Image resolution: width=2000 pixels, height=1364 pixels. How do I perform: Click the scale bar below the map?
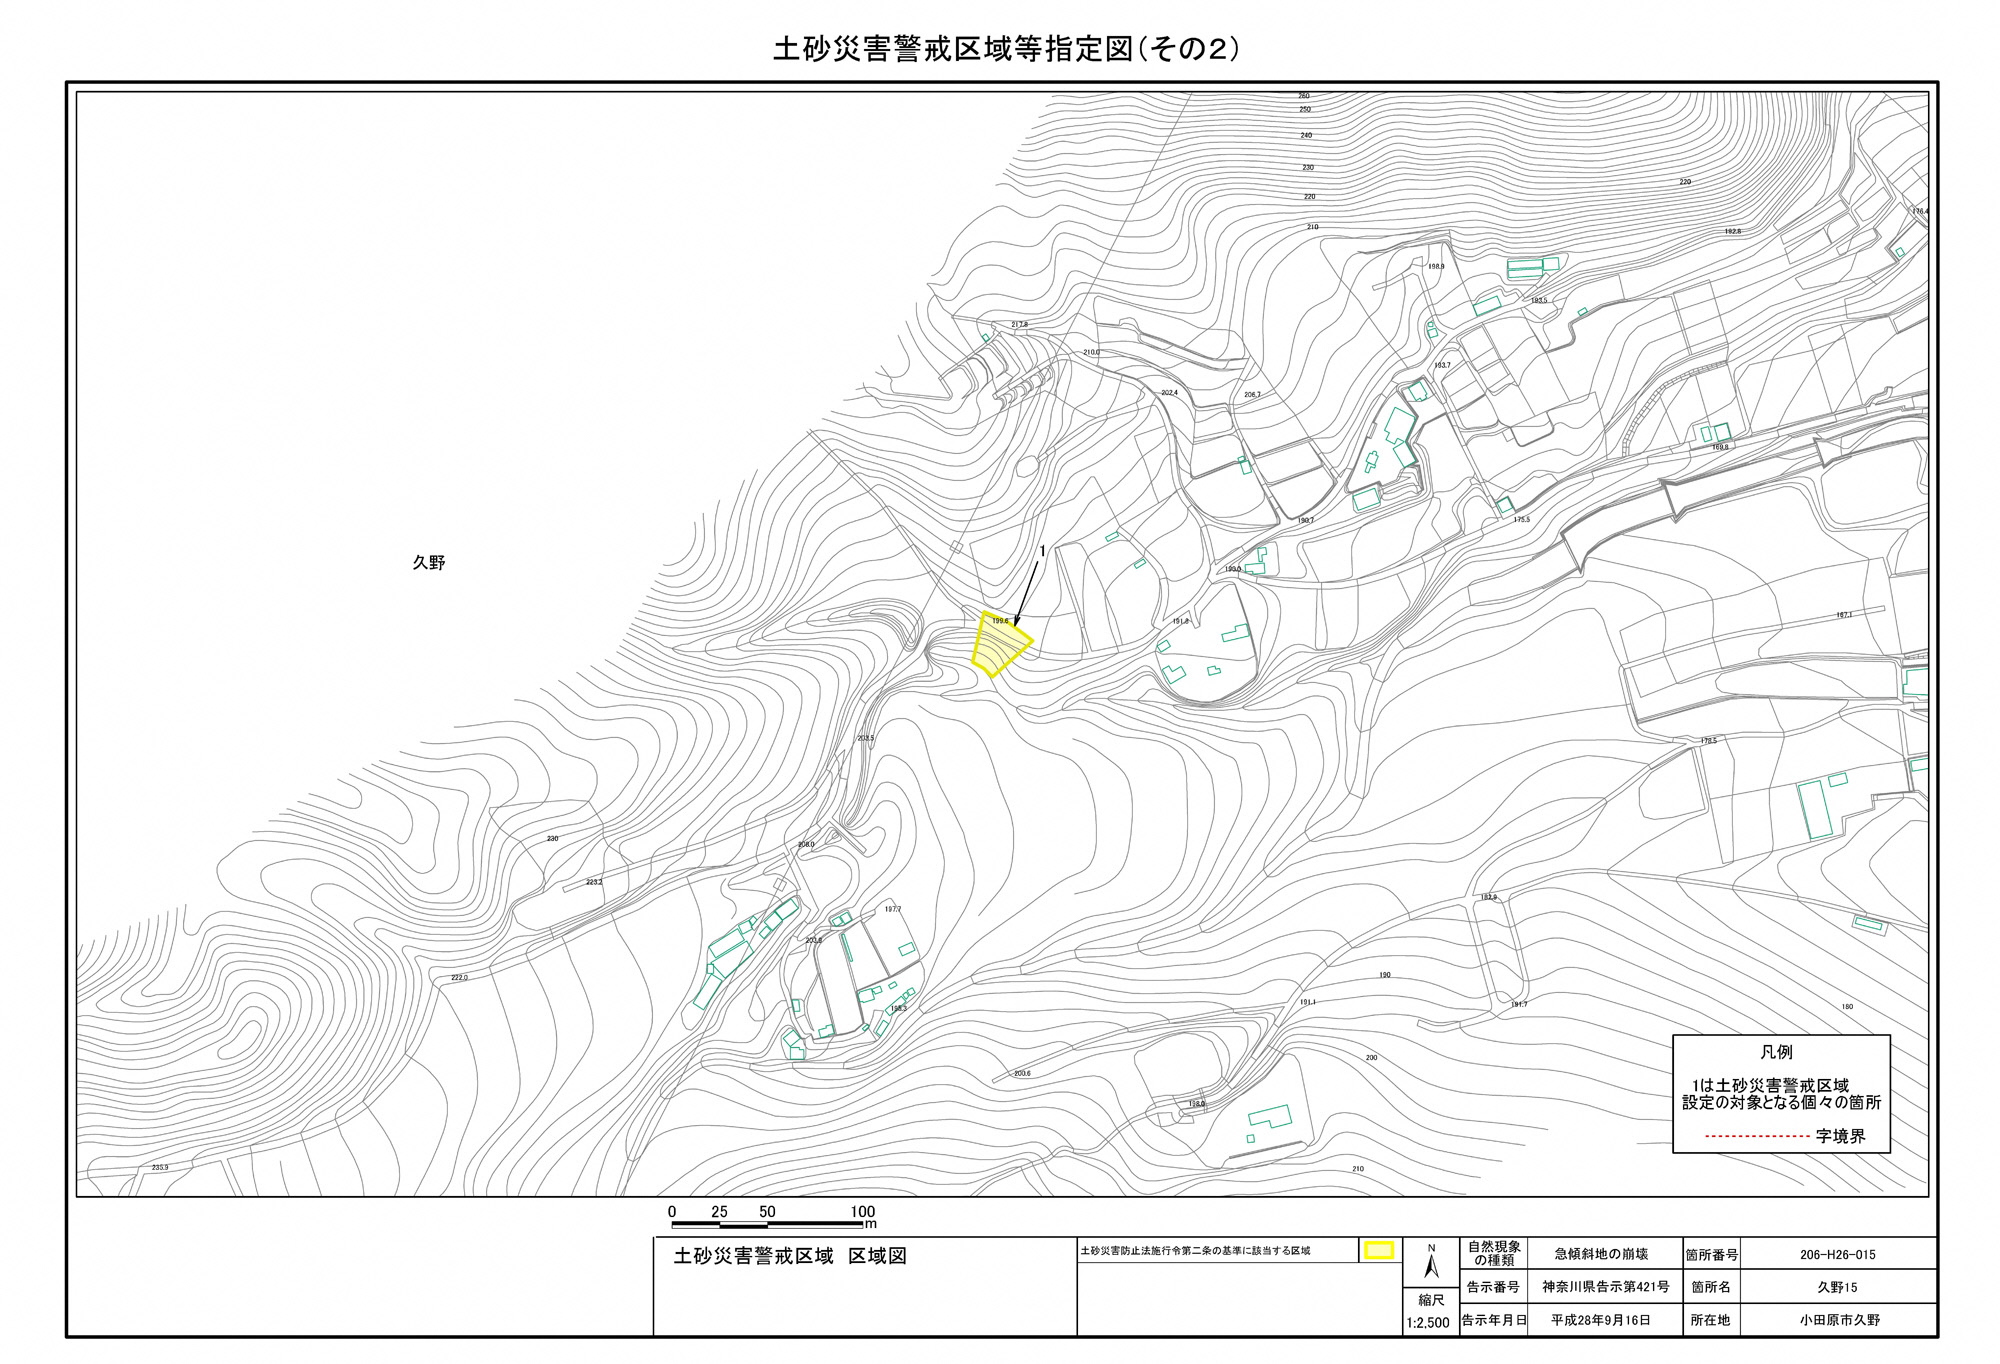tap(769, 1224)
